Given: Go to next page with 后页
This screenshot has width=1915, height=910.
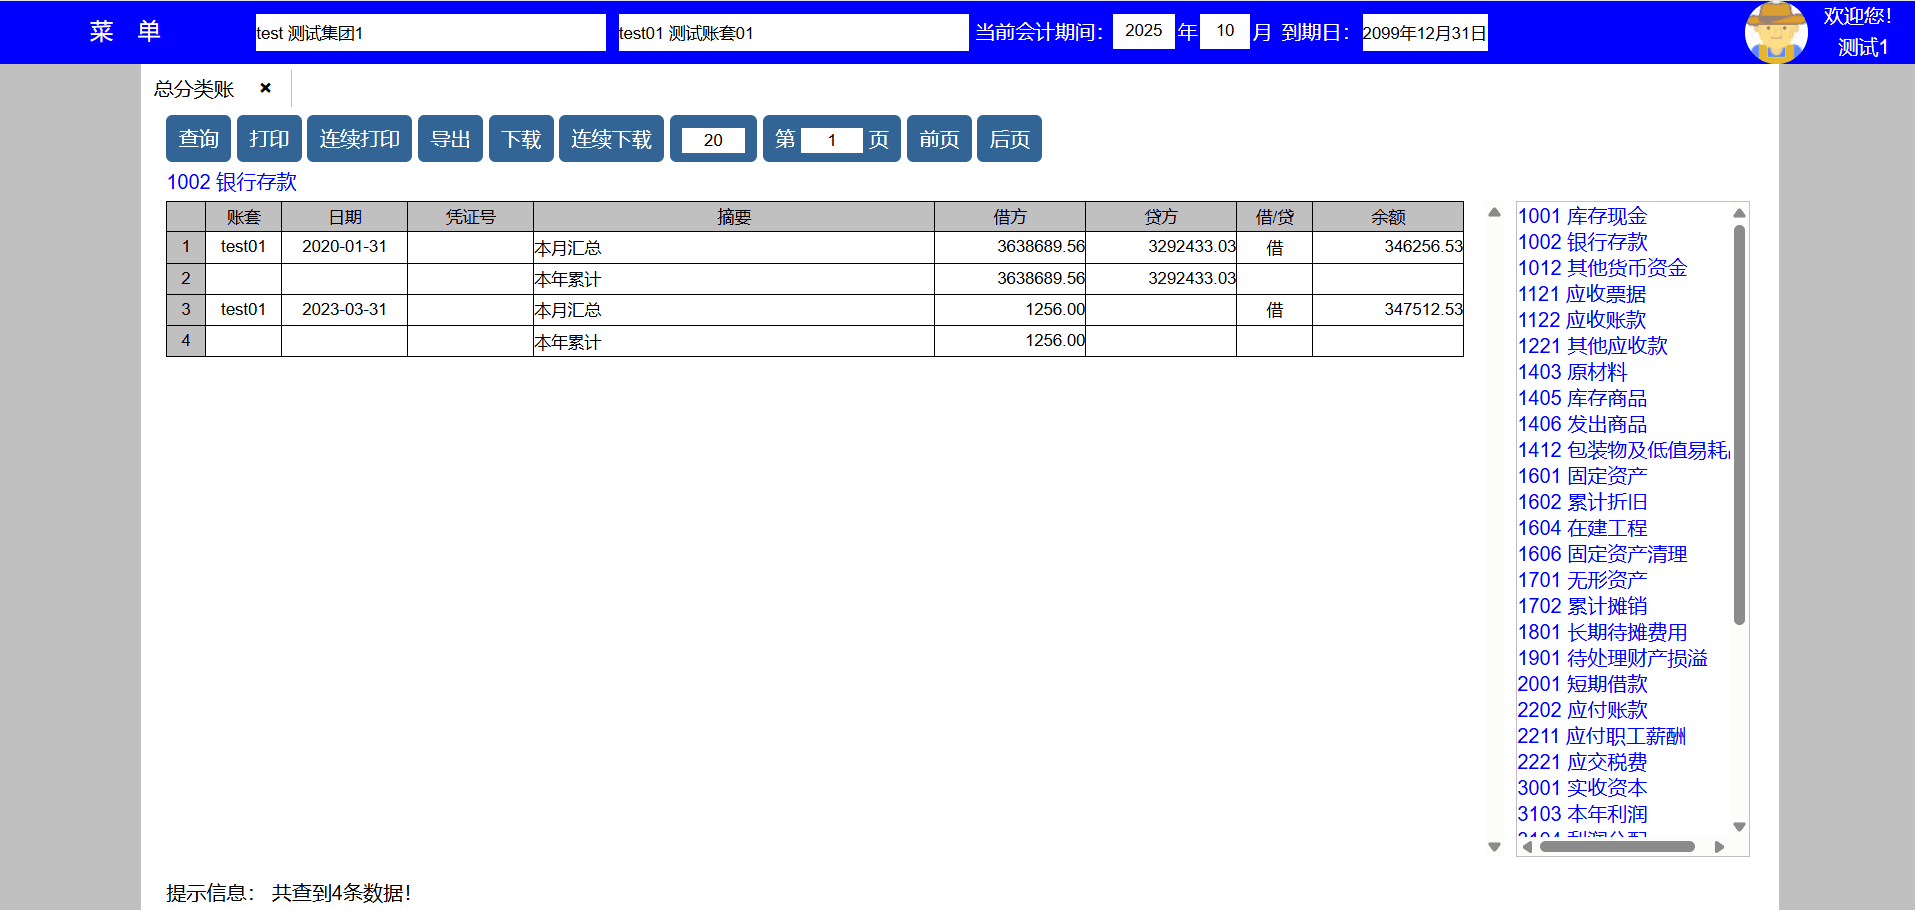Looking at the screenshot, I should pyautogui.click(x=1009, y=139).
